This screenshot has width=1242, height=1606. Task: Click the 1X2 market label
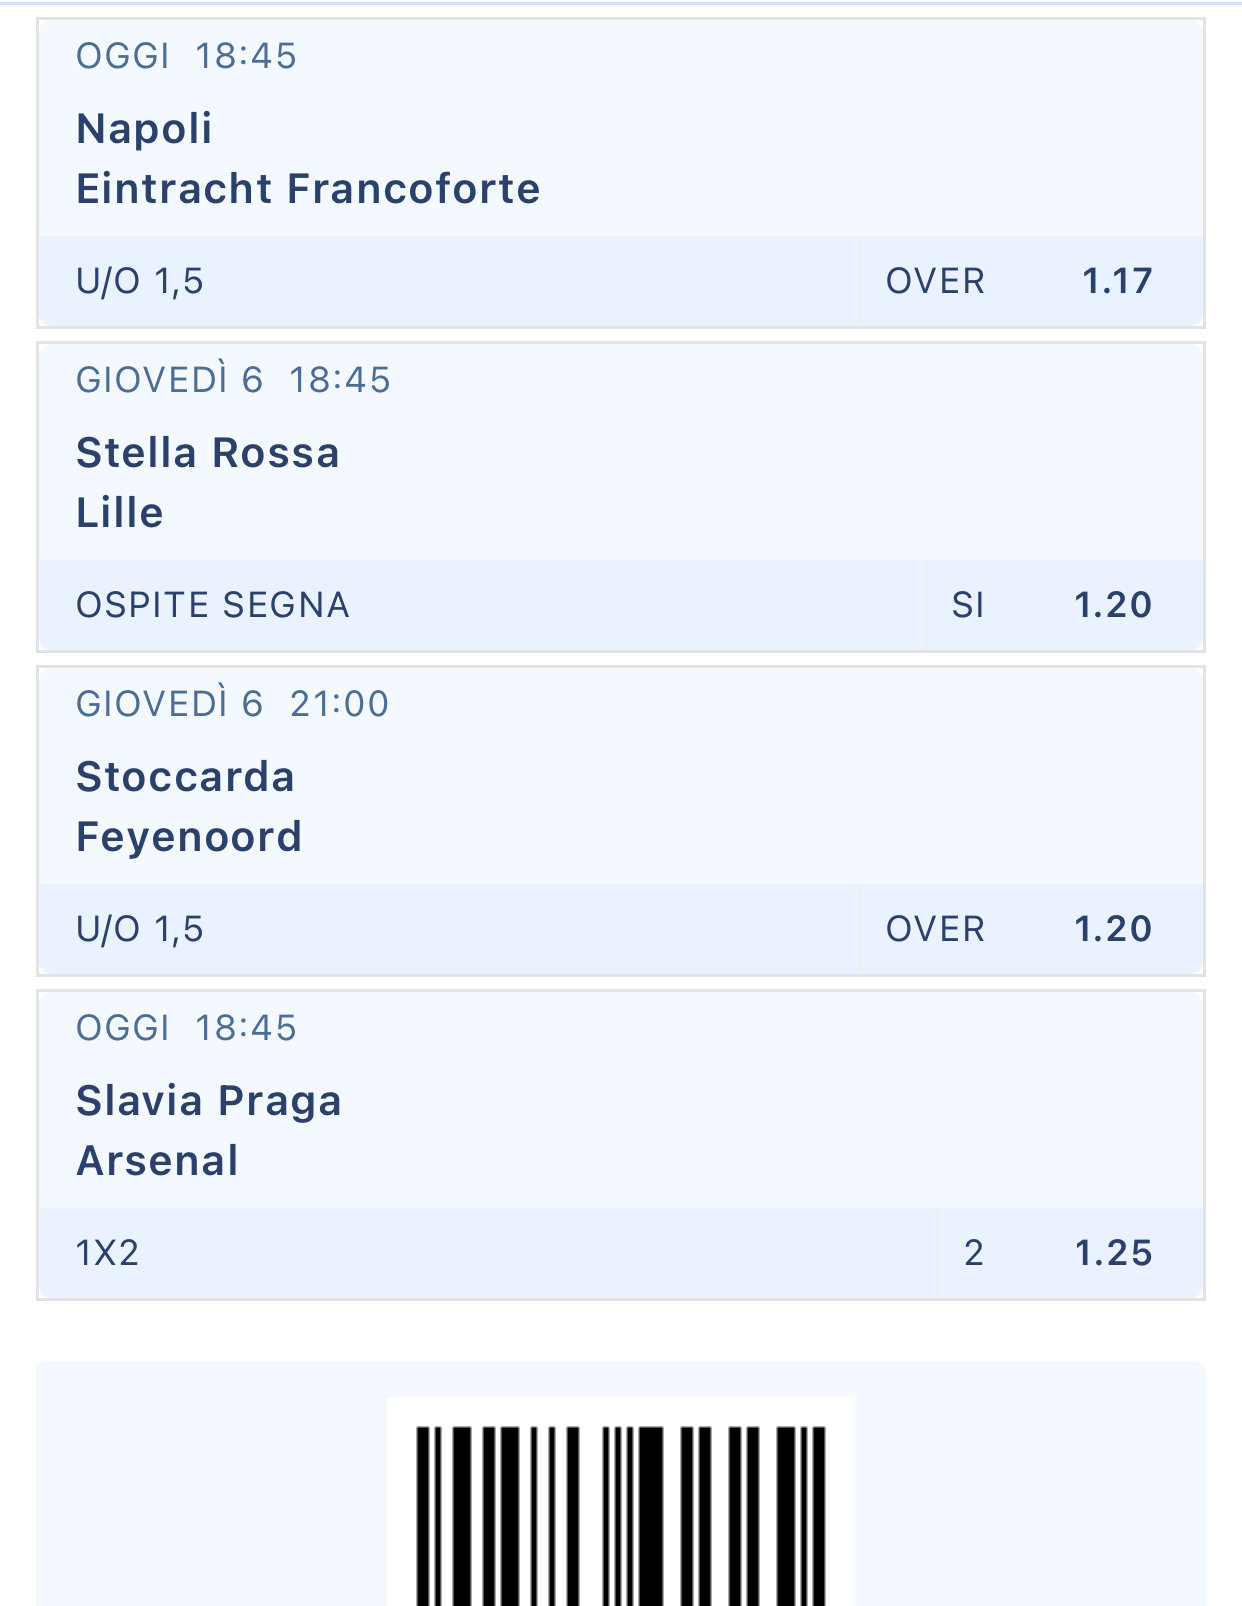pyautogui.click(x=107, y=1253)
